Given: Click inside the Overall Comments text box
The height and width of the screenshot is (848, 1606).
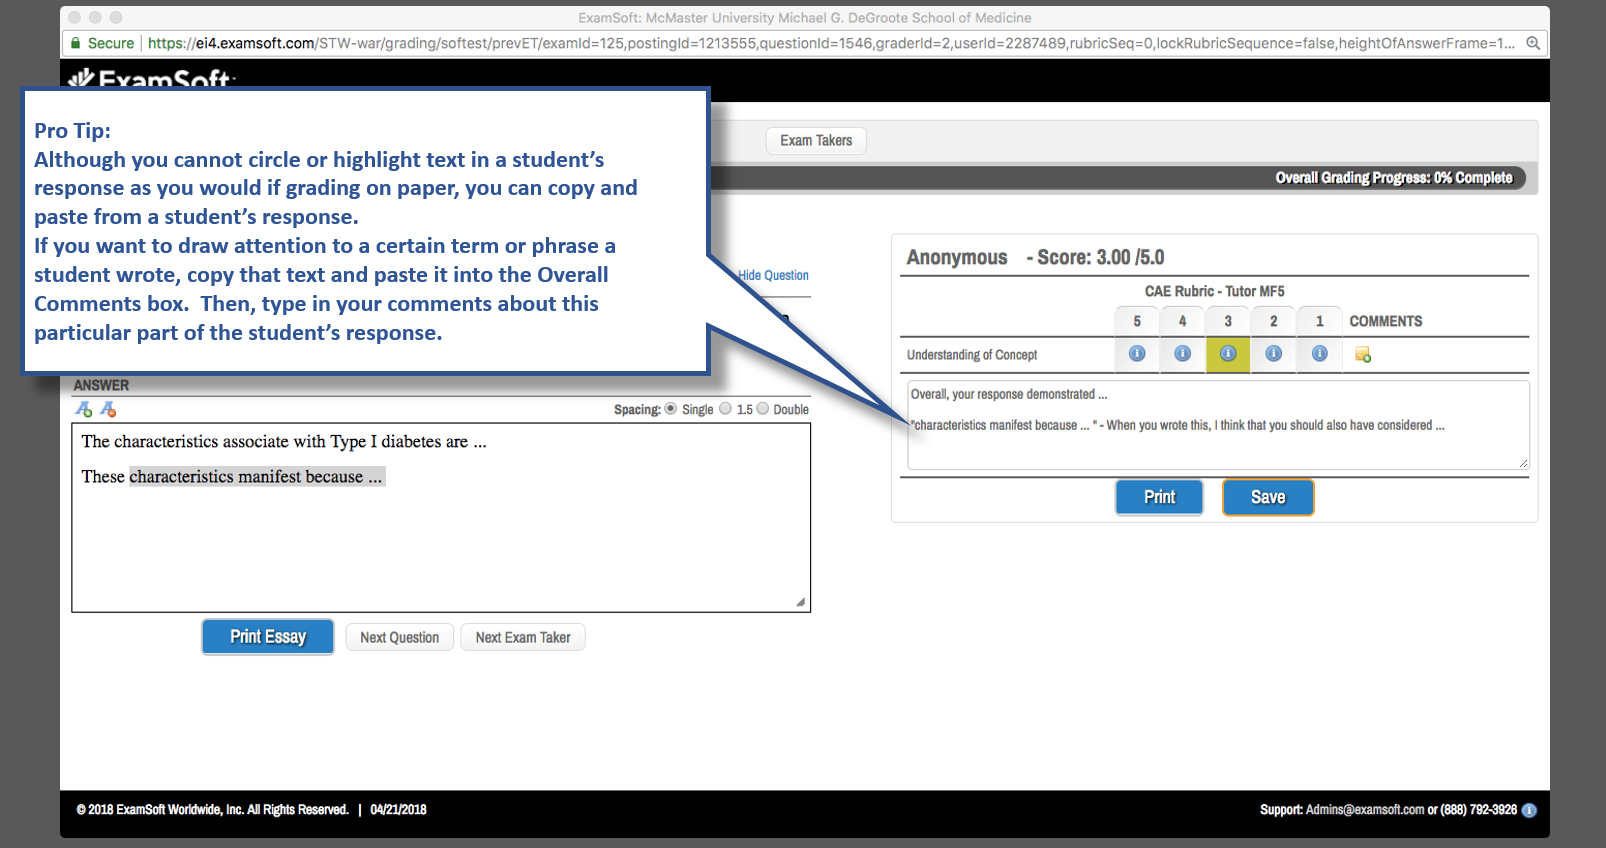Looking at the screenshot, I should click(x=1218, y=425).
